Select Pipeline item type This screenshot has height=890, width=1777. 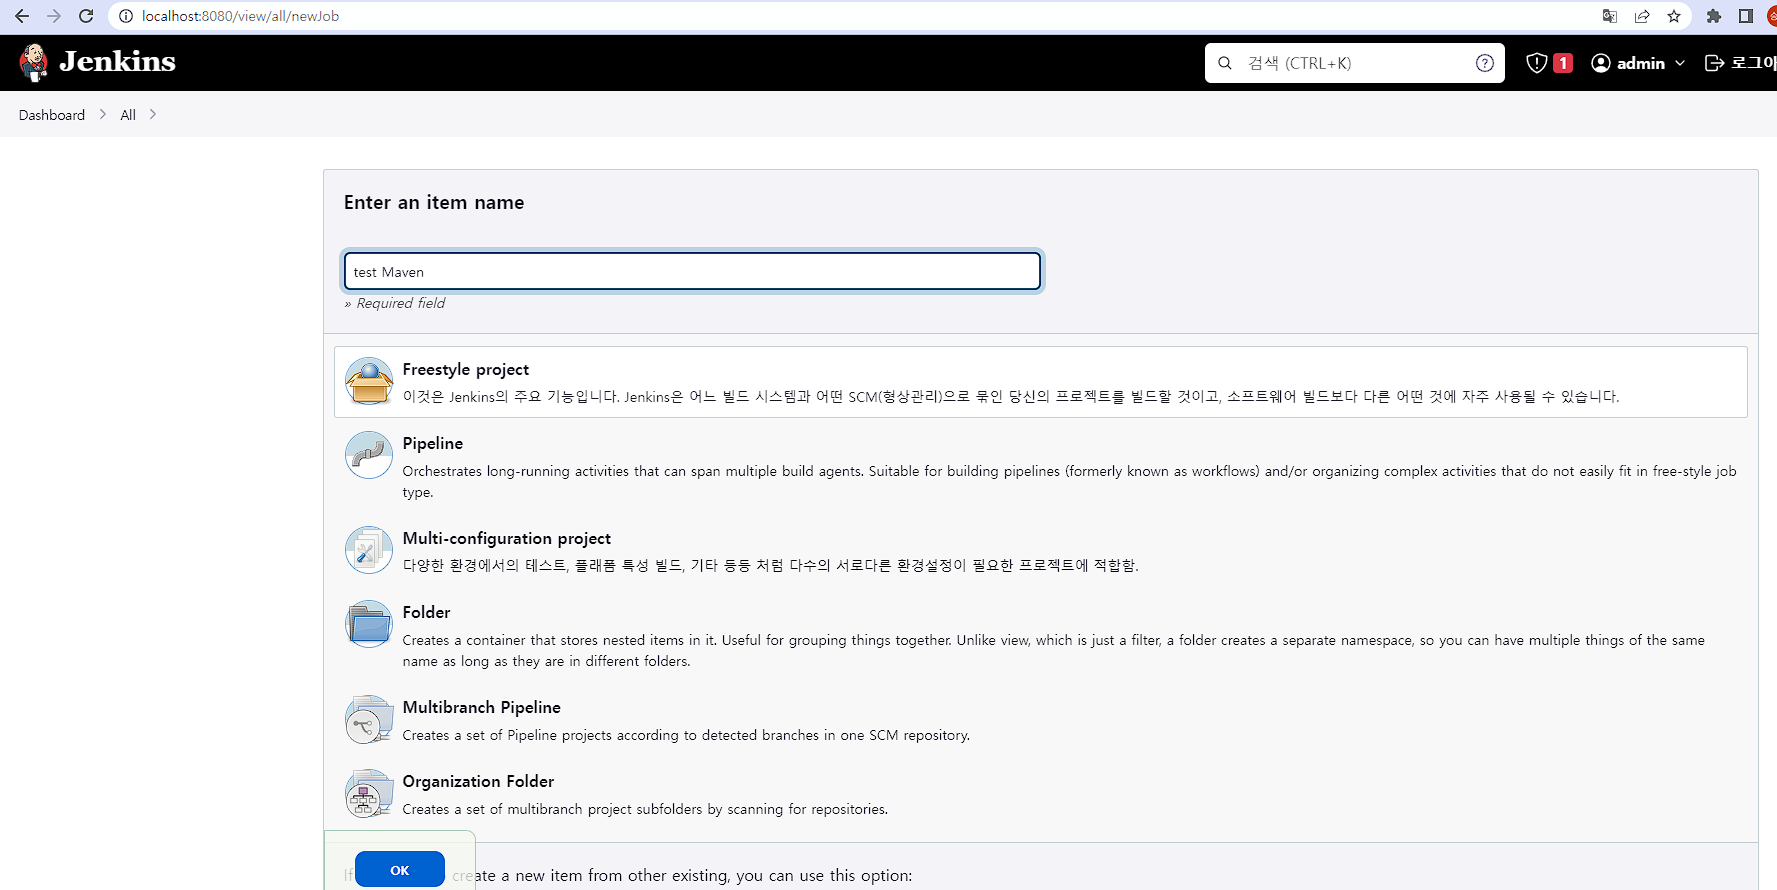pos(1041,466)
